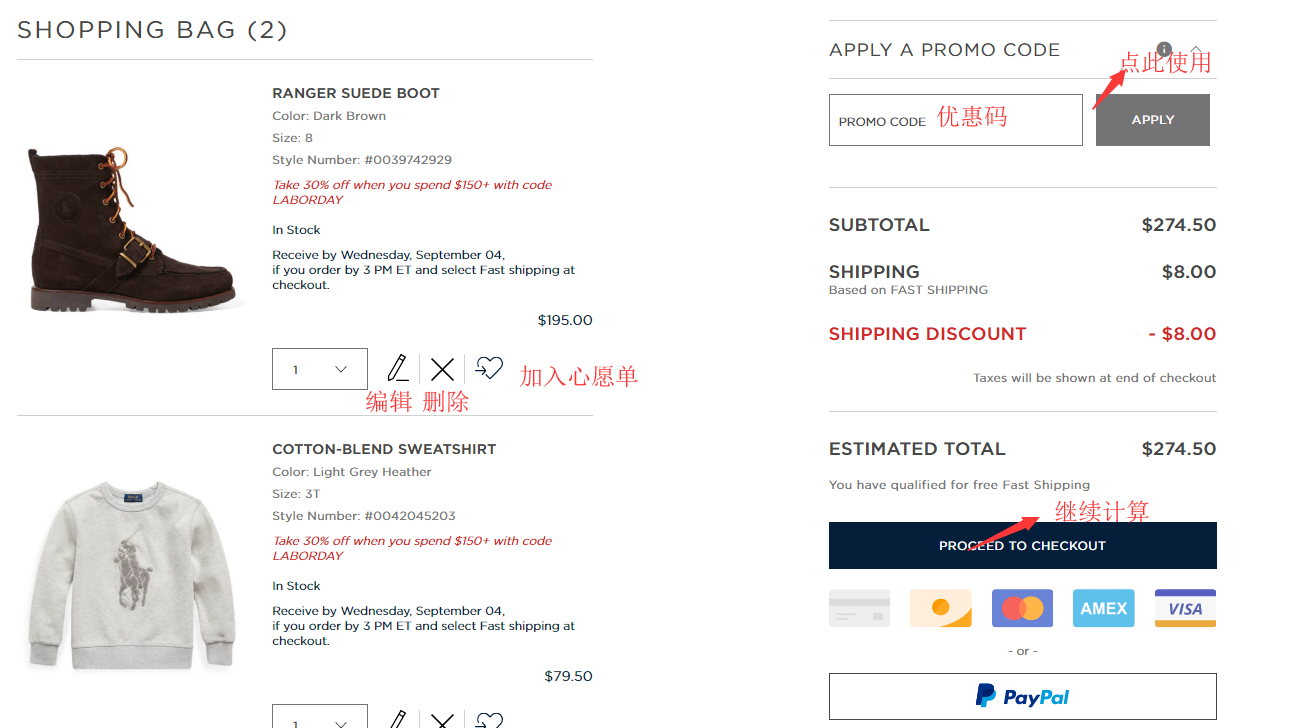Viewport: 1303px width, 728px height.
Task: Click the Promo Code input field
Action: pyautogui.click(x=955, y=120)
